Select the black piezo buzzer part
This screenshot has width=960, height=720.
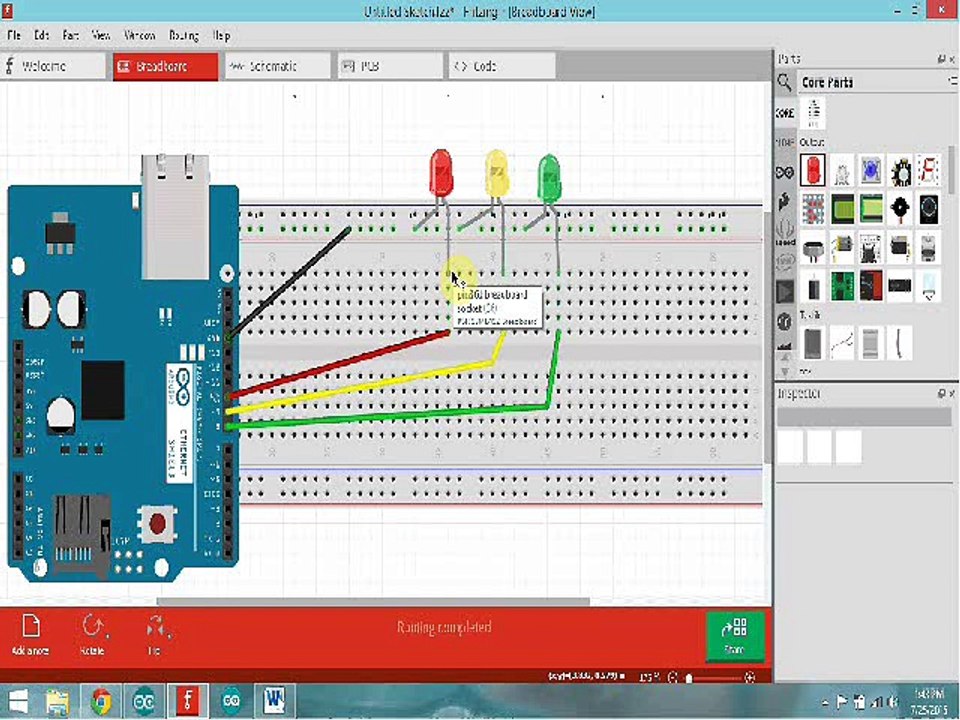point(899,209)
